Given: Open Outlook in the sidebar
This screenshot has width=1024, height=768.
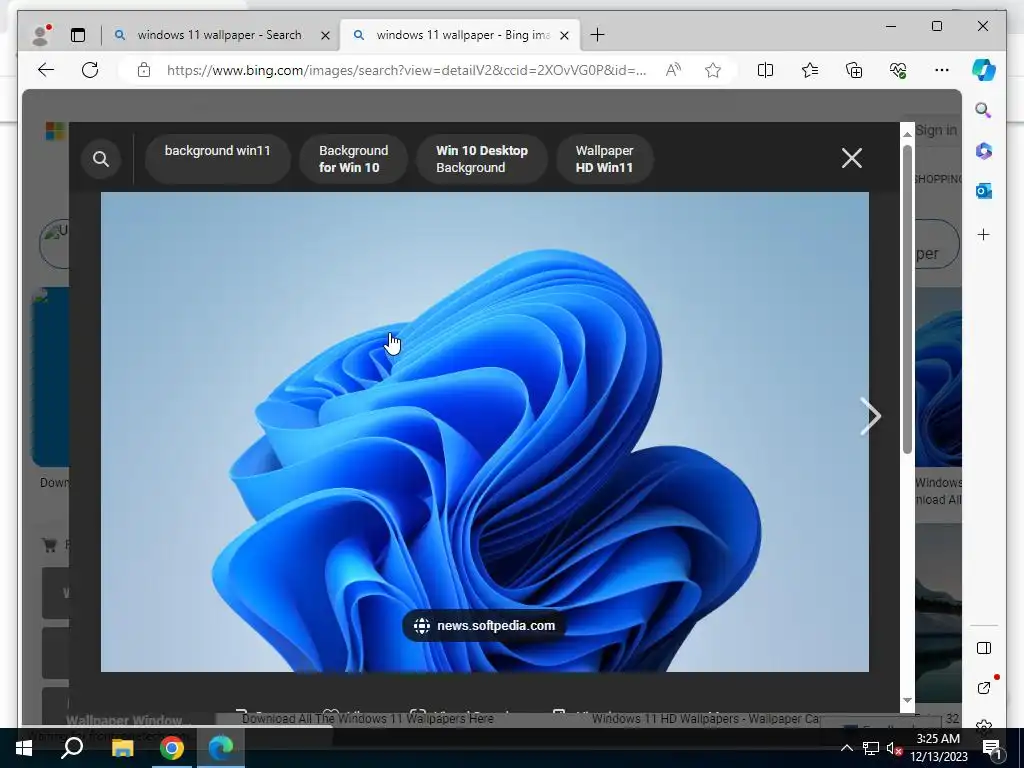Looking at the screenshot, I should (984, 191).
